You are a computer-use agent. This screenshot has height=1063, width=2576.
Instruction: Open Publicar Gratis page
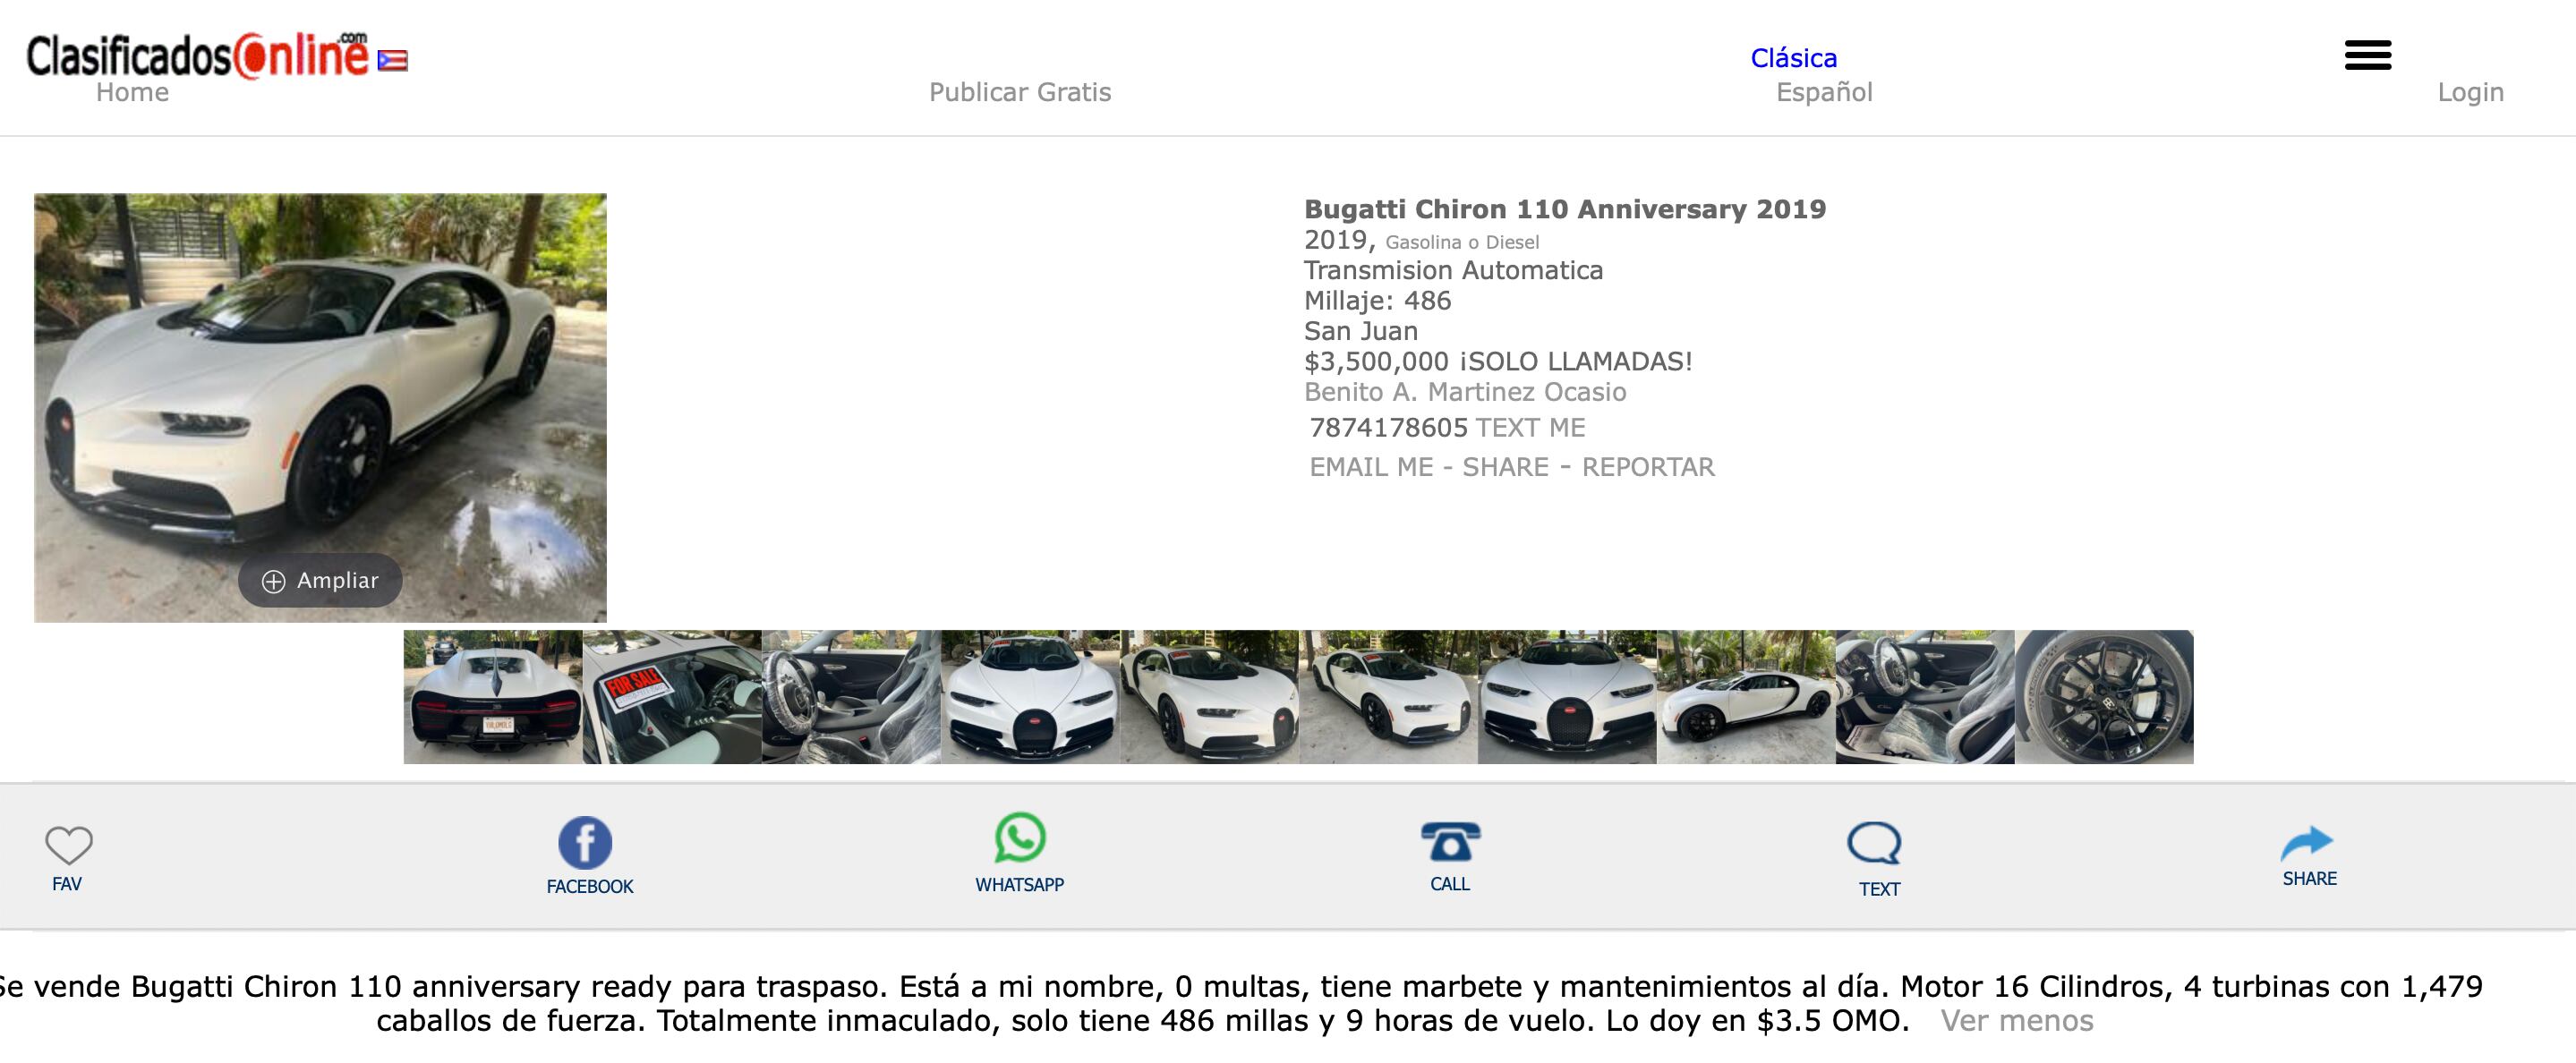(1019, 92)
